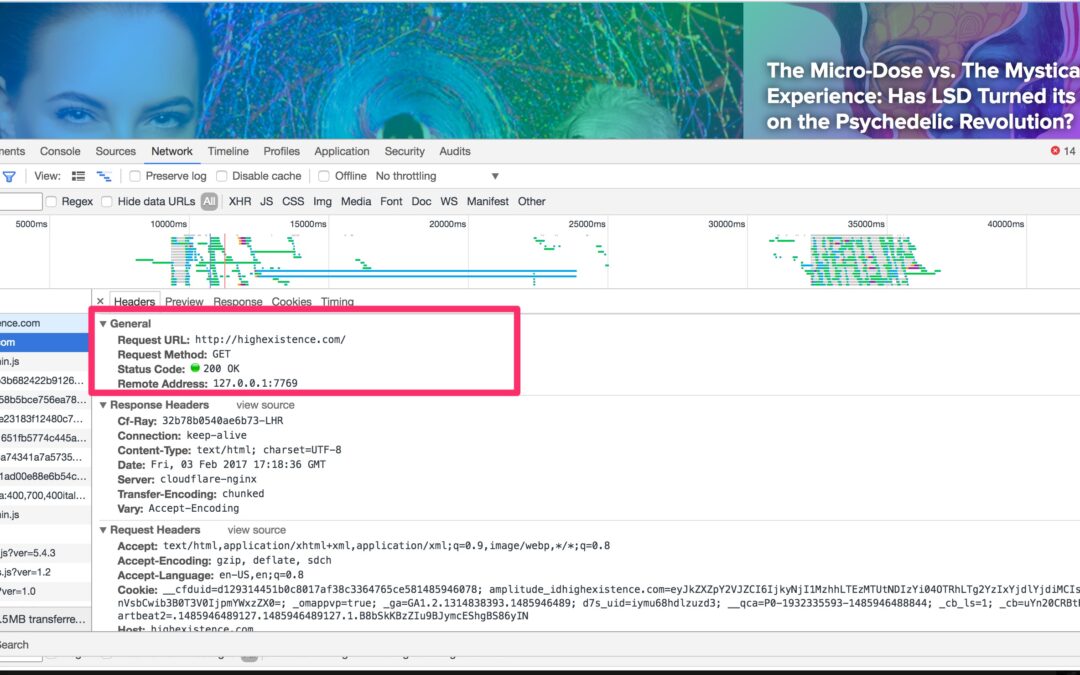Open the Console panel tab
The width and height of the screenshot is (1080, 675).
pos(60,152)
